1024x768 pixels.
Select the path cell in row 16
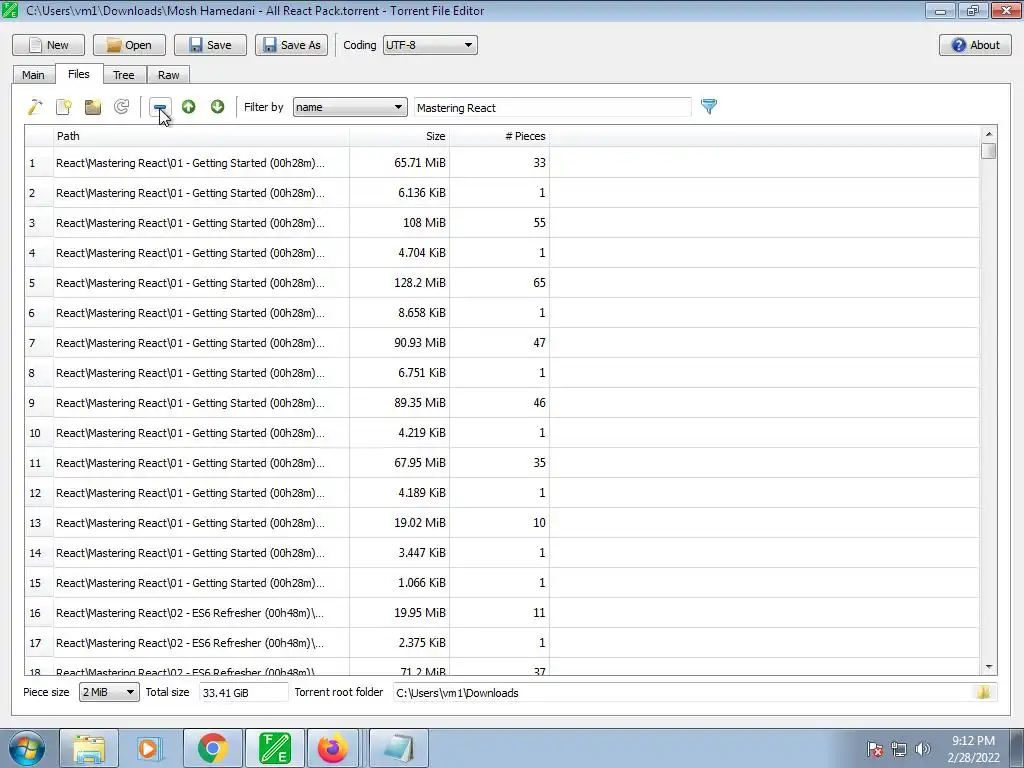click(201, 613)
